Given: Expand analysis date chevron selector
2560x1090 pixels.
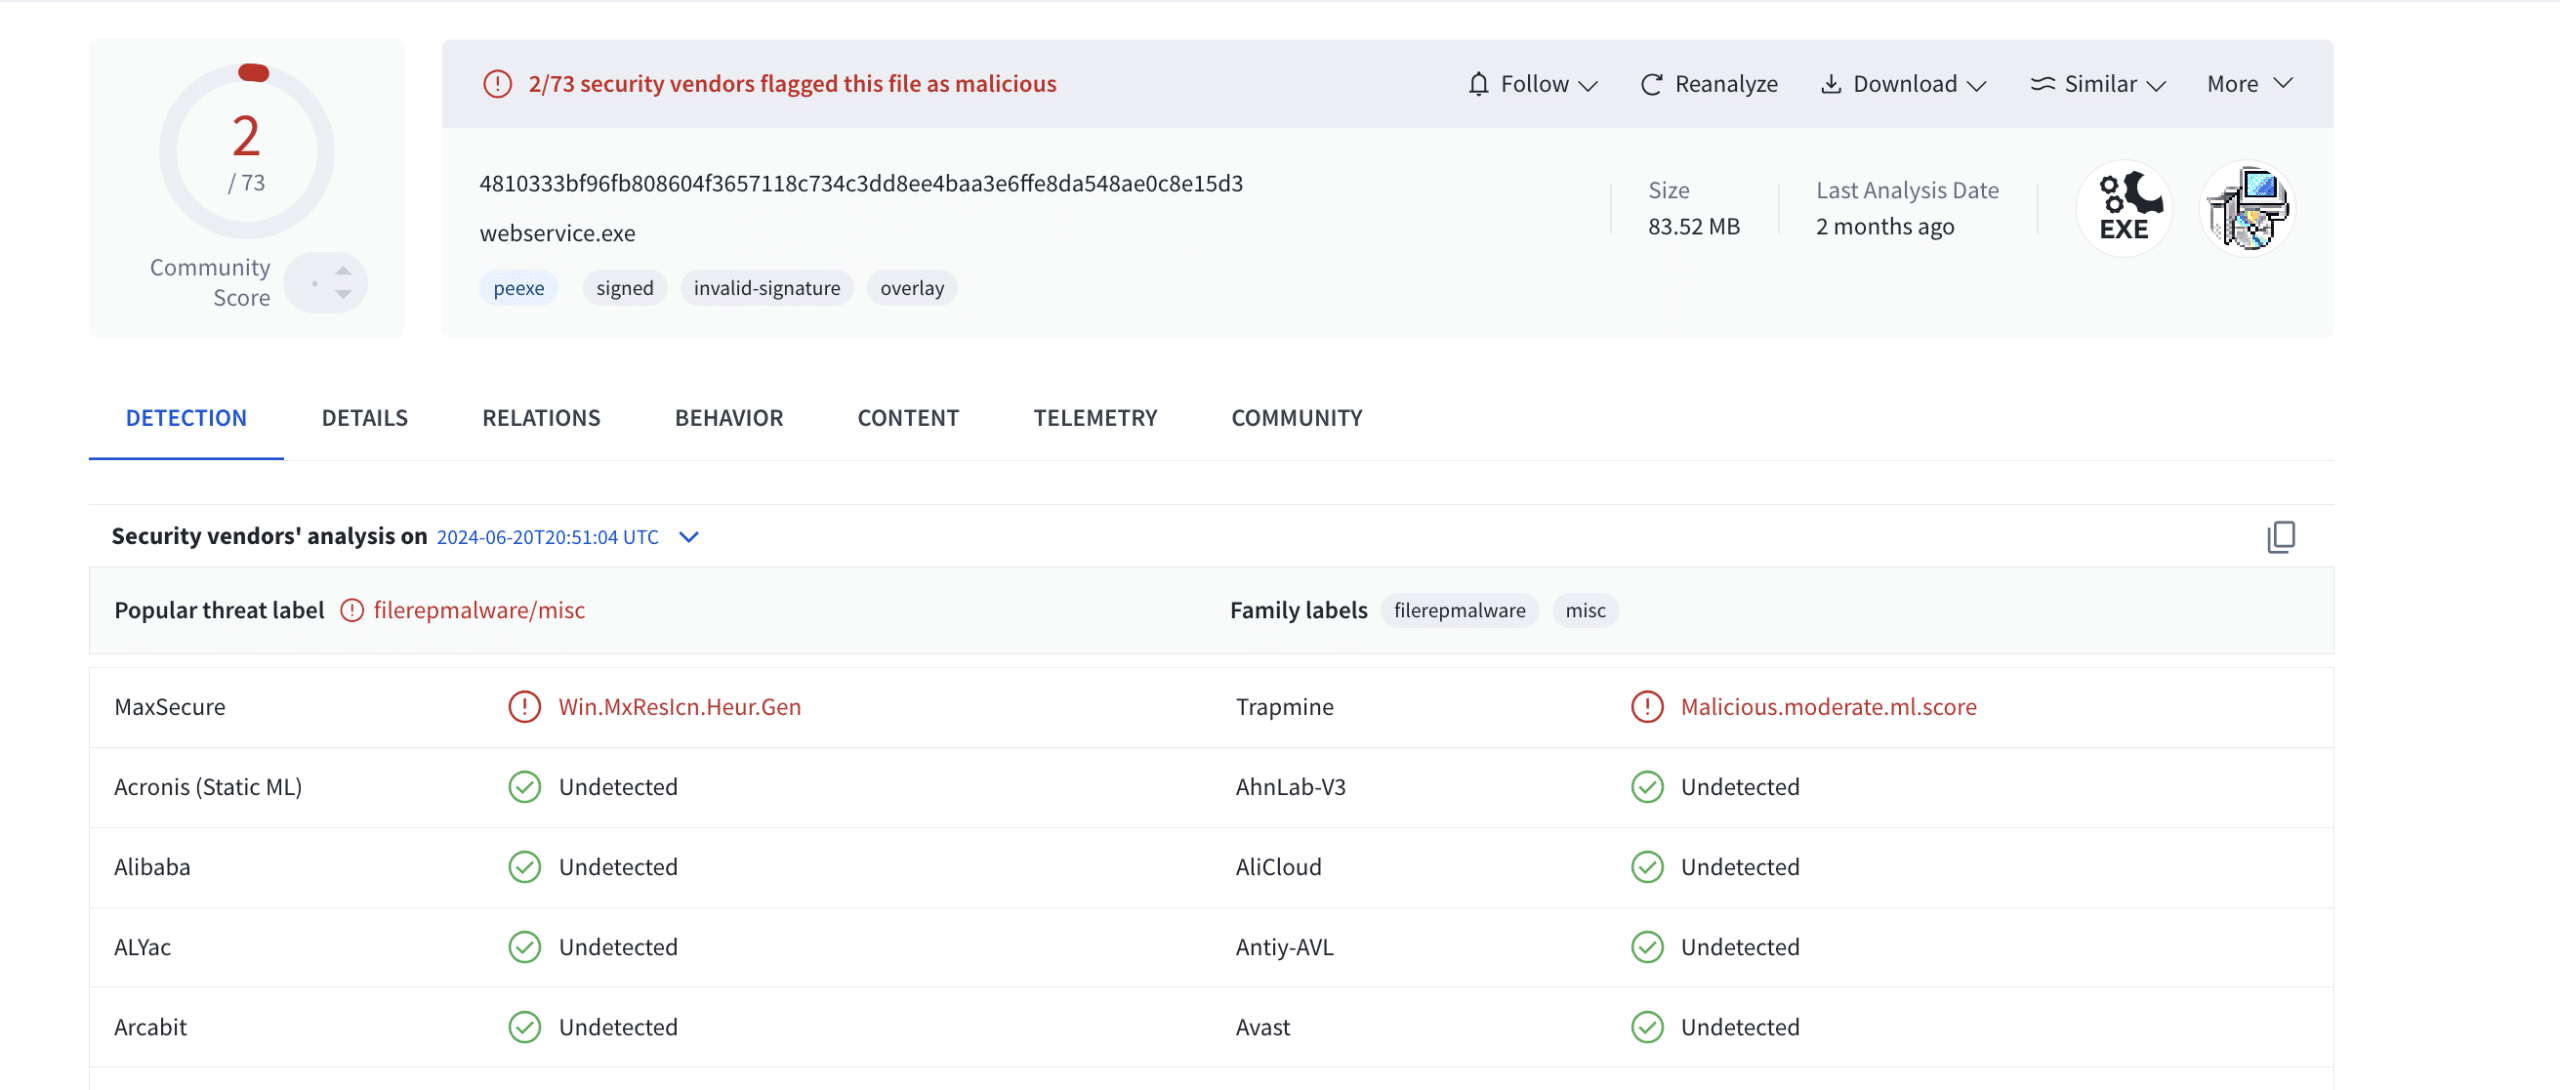Looking at the screenshot, I should [x=689, y=537].
